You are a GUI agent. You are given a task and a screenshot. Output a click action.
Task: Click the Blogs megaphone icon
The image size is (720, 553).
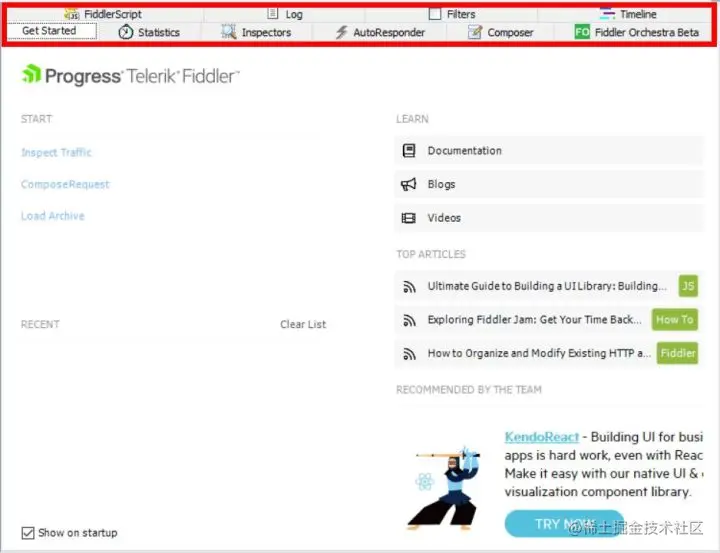(409, 184)
